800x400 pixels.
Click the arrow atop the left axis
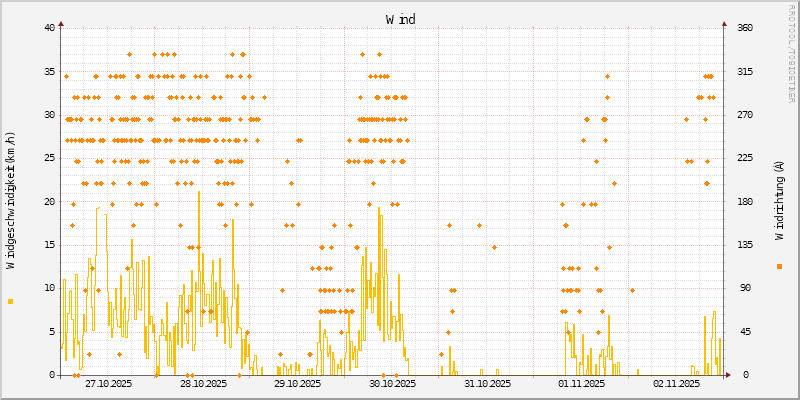point(61,22)
